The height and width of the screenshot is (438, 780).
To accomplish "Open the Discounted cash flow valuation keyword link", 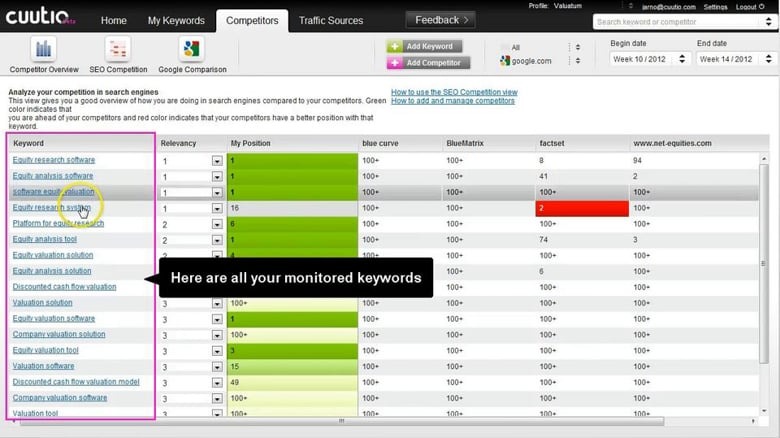I will tap(64, 287).
